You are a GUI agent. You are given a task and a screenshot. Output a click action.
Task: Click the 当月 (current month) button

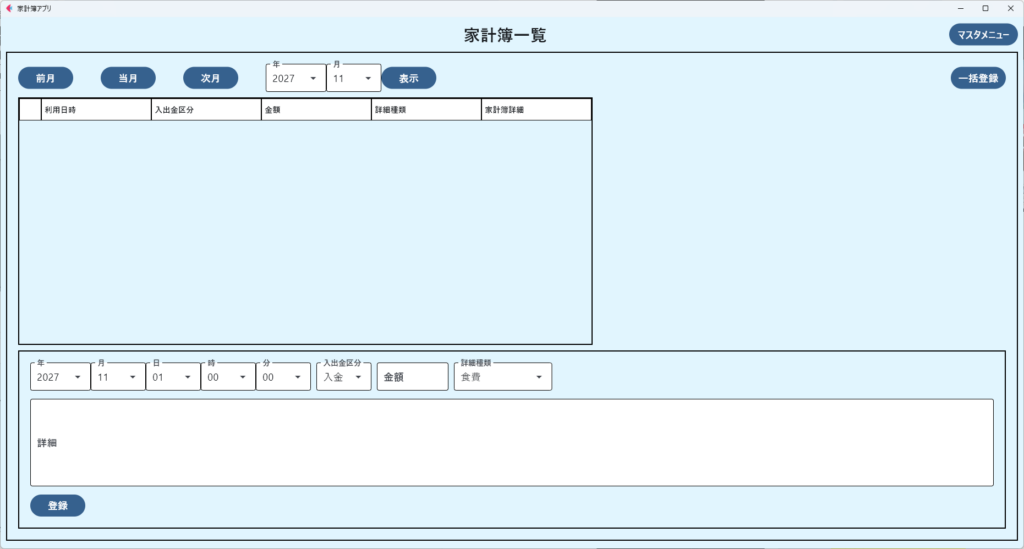click(x=128, y=78)
